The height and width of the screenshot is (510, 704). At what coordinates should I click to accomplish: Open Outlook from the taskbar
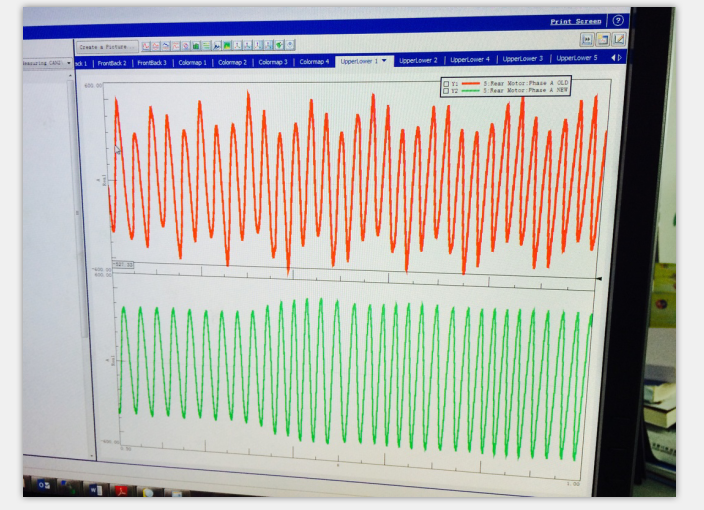44,485
